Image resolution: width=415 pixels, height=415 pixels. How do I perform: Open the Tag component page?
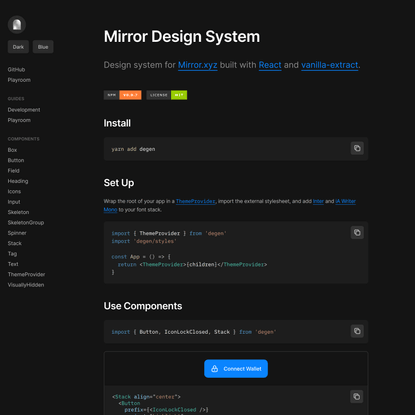[x=12, y=253]
